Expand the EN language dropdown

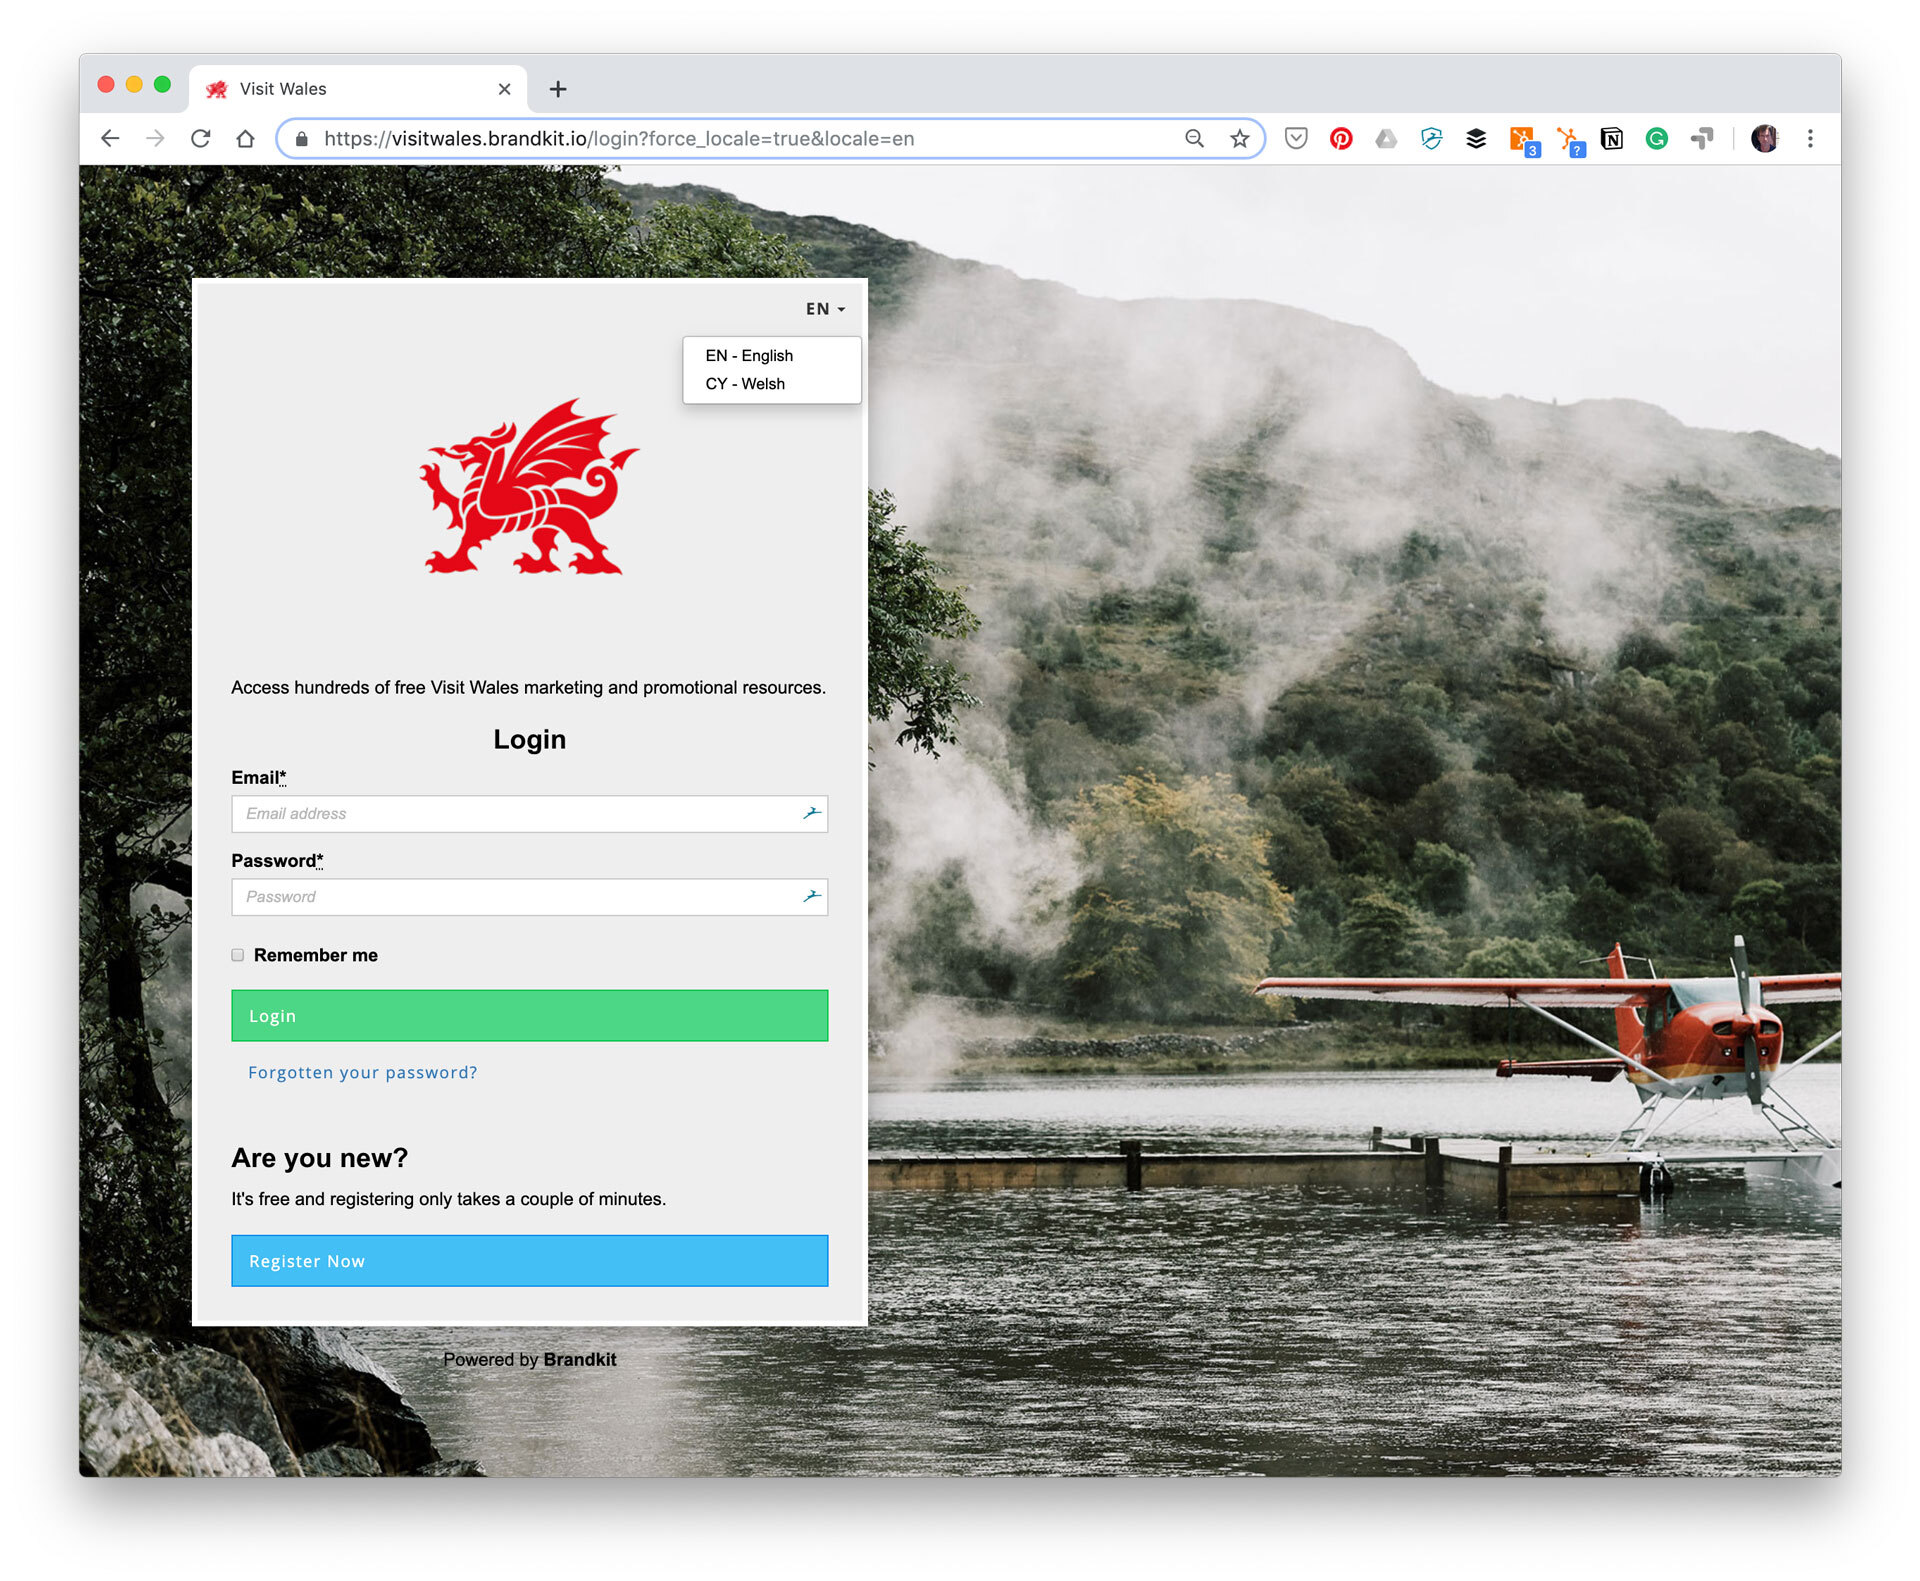click(x=825, y=309)
